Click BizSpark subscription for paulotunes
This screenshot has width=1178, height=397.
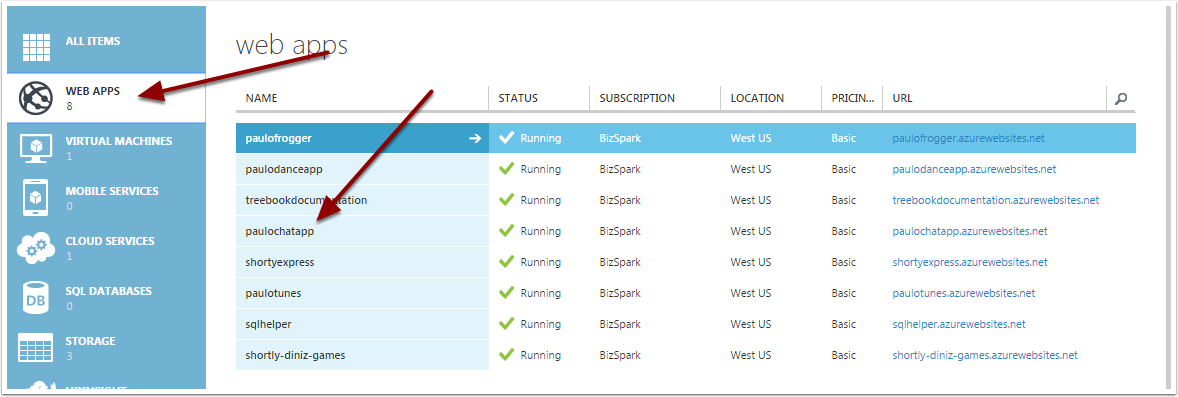620,293
